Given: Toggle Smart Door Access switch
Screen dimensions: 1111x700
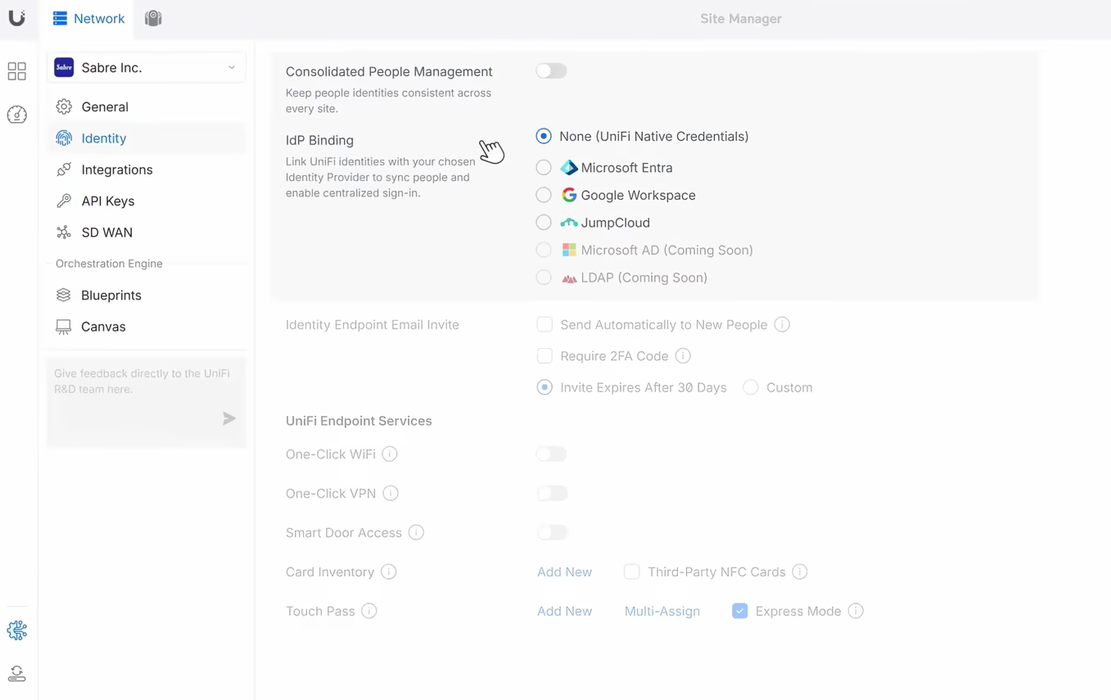Looking at the screenshot, I should (551, 532).
